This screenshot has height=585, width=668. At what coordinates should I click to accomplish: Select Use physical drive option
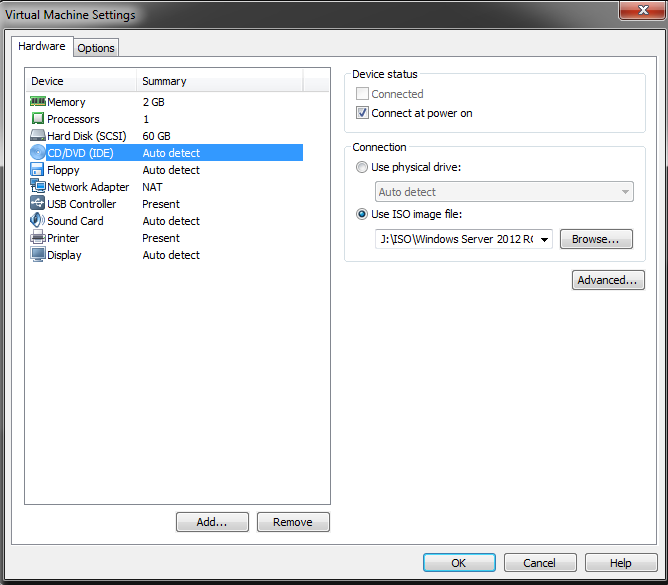click(x=362, y=167)
